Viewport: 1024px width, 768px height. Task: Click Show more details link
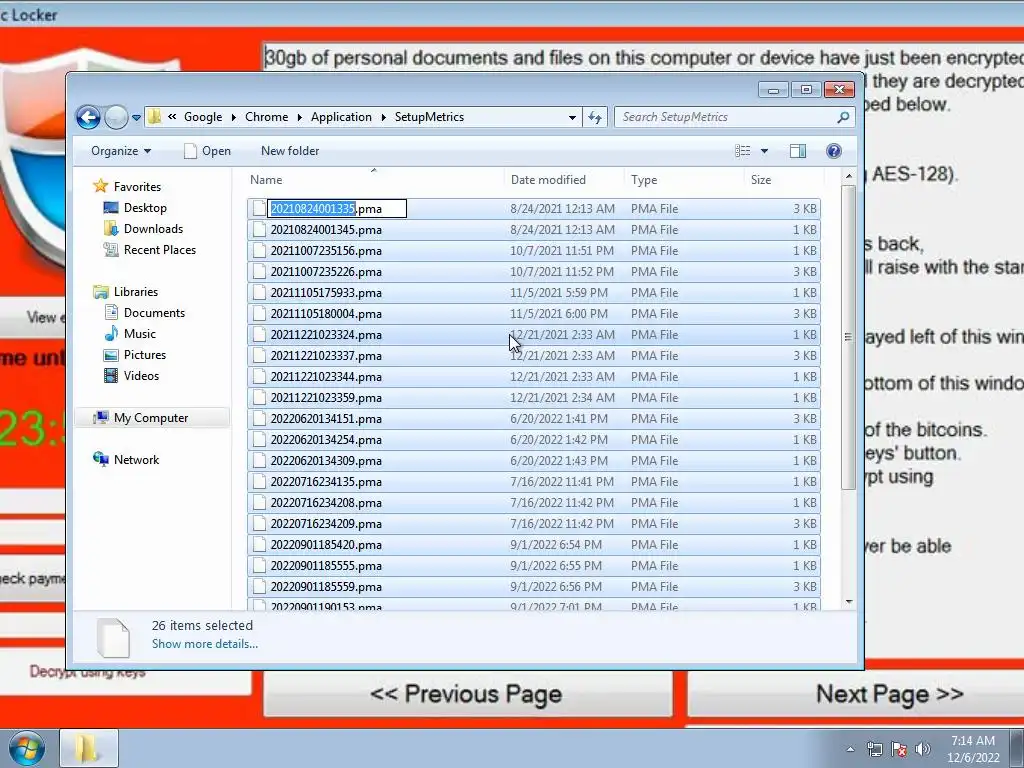click(x=204, y=644)
